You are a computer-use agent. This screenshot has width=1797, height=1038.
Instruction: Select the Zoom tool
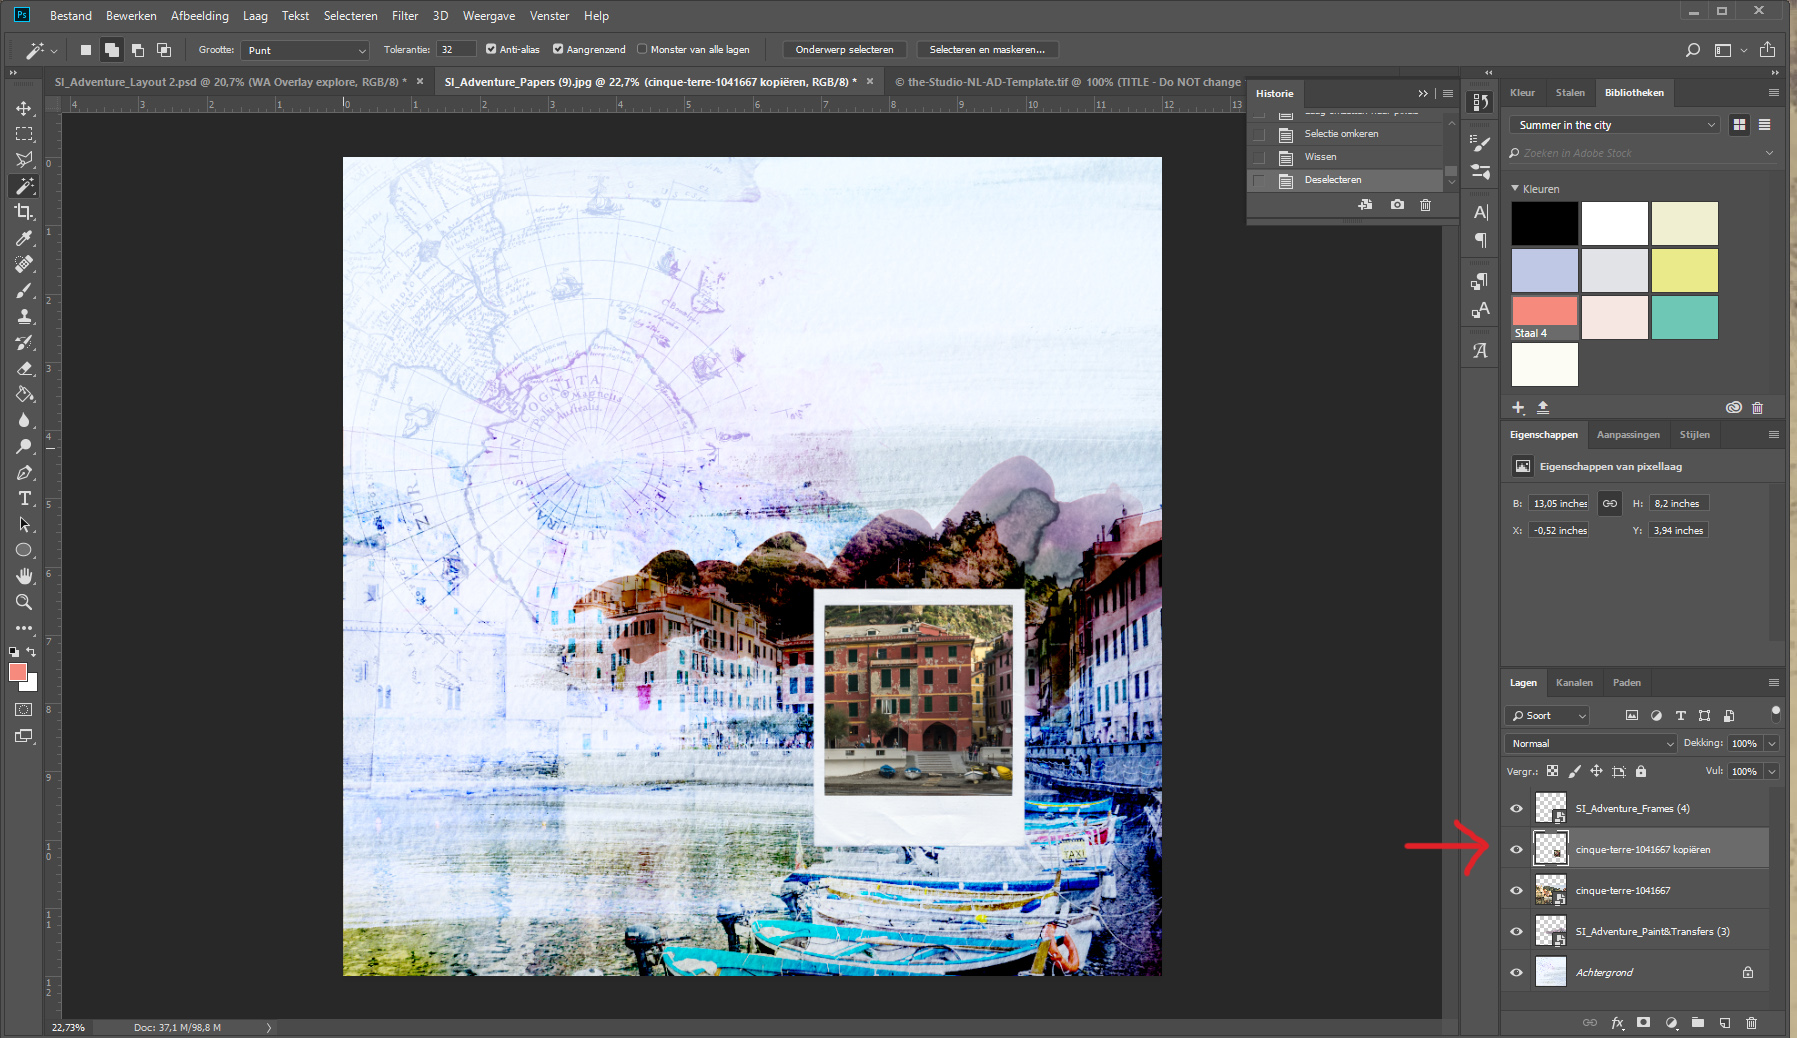[24, 602]
